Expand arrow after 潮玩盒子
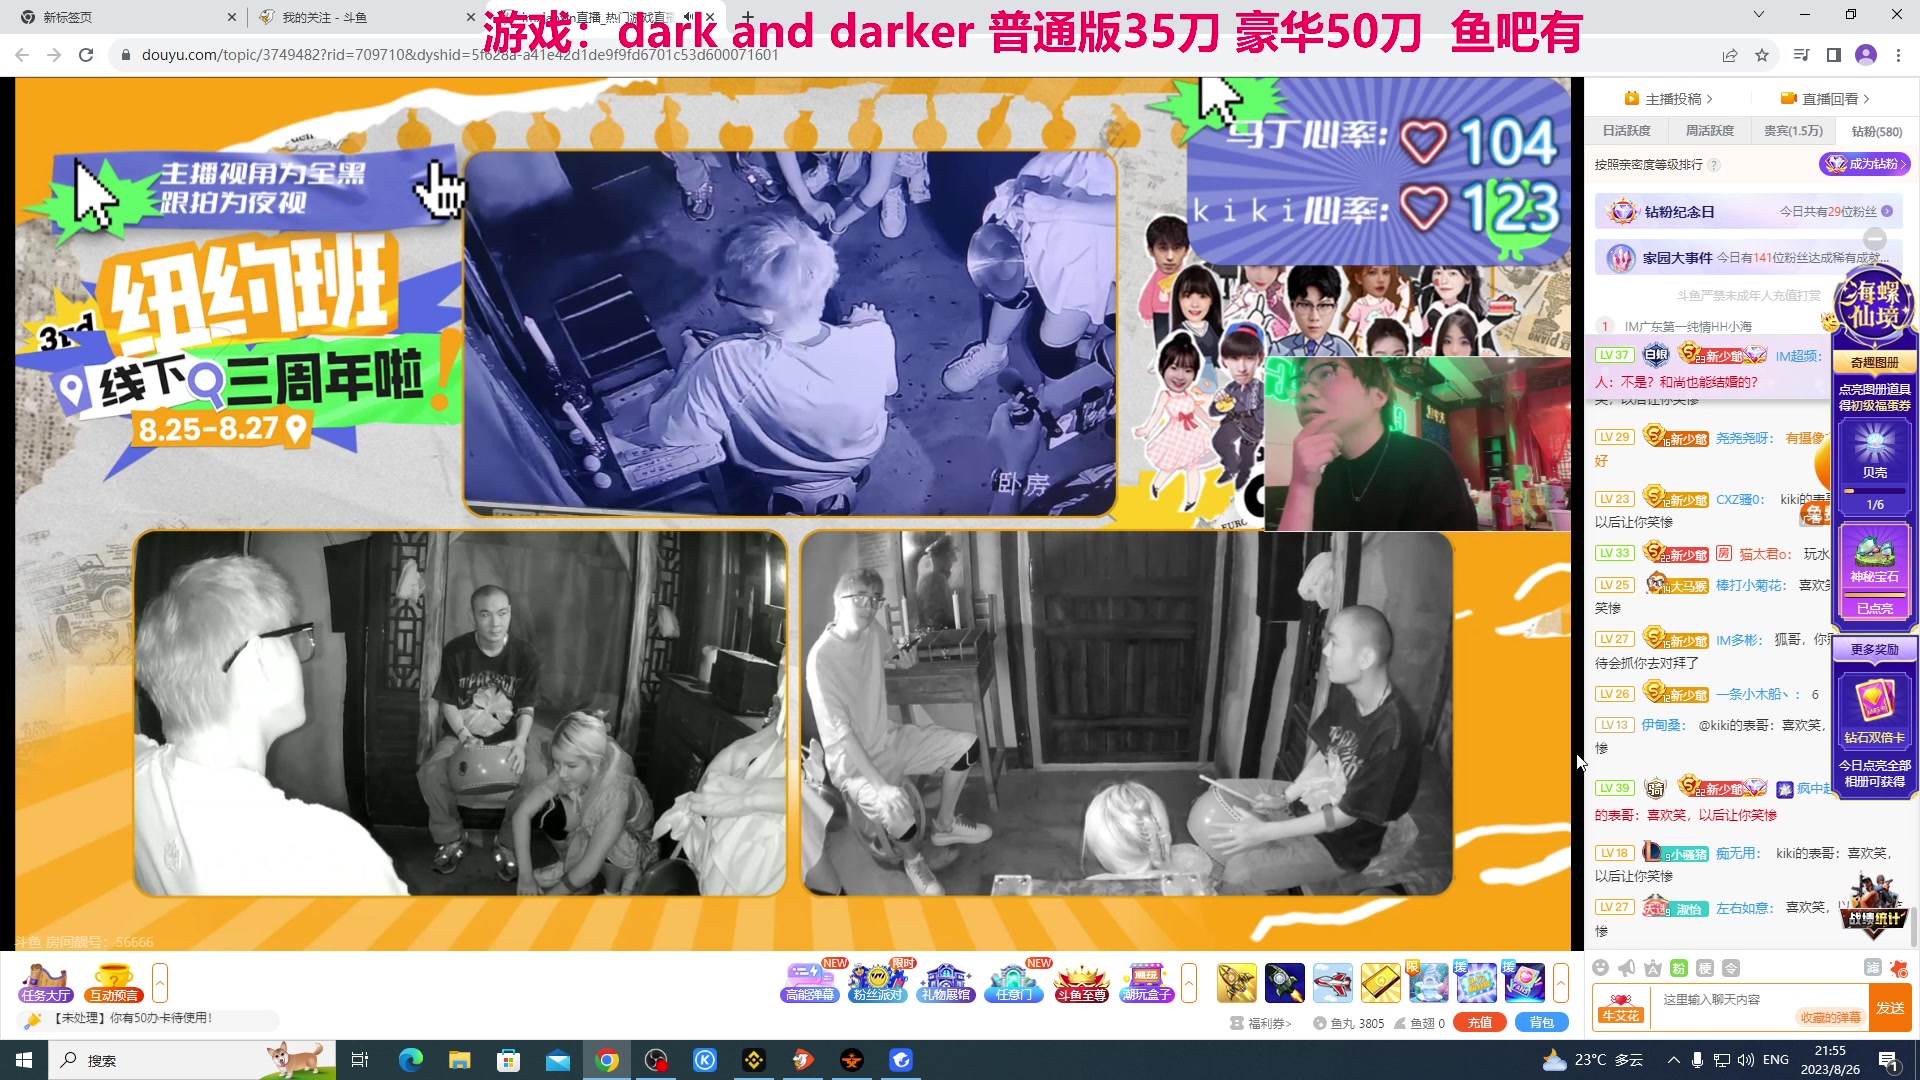Image resolution: width=1920 pixels, height=1080 pixels. (x=1189, y=983)
